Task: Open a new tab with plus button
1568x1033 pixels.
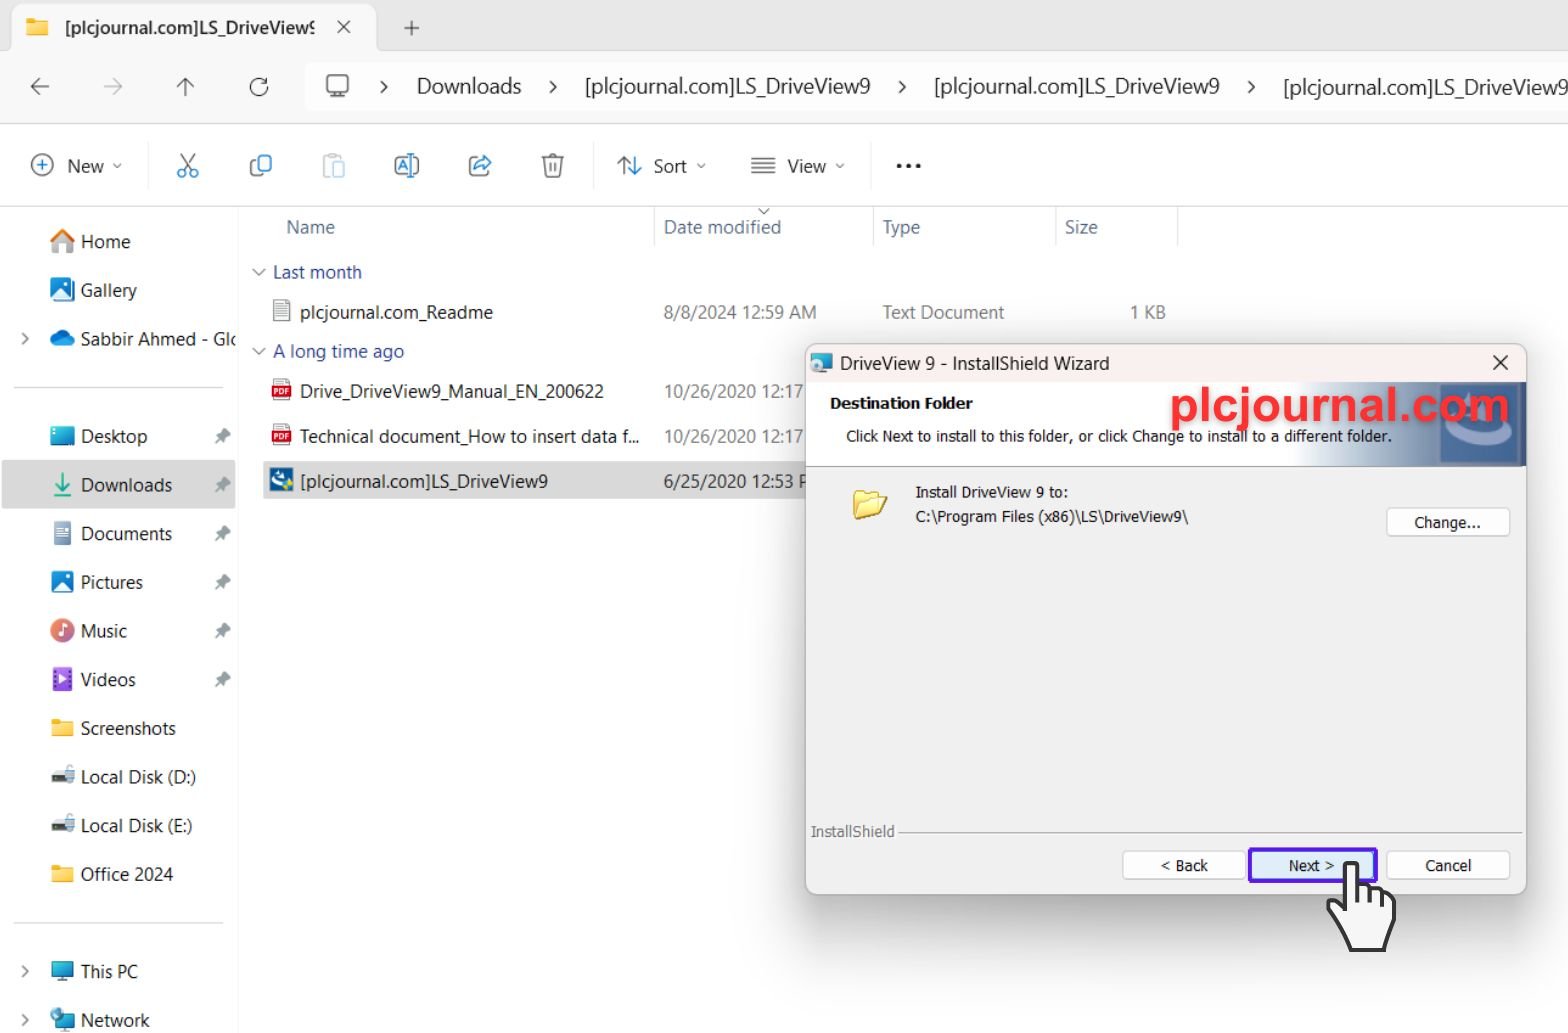Action: click(x=411, y=28)
